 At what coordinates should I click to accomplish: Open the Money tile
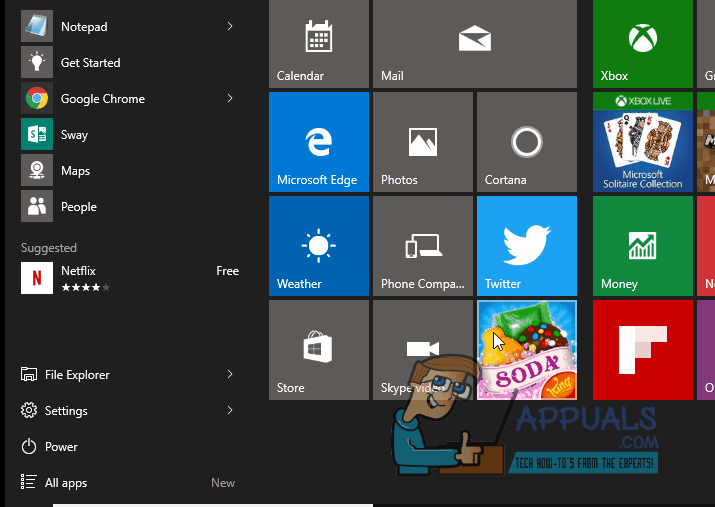[x=642, y=246]
